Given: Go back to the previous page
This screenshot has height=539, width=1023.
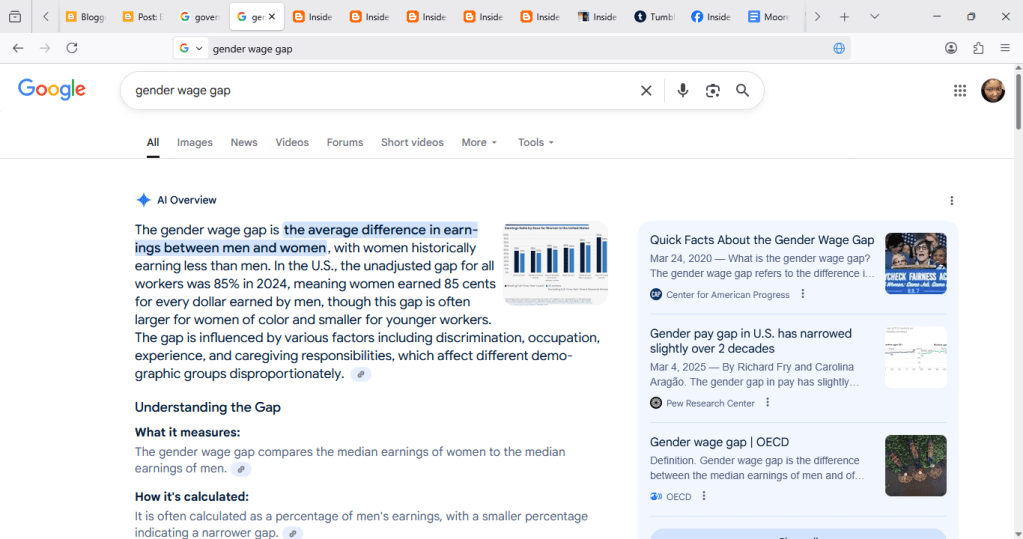Looking at the screenshot, I should click(18, 48).
